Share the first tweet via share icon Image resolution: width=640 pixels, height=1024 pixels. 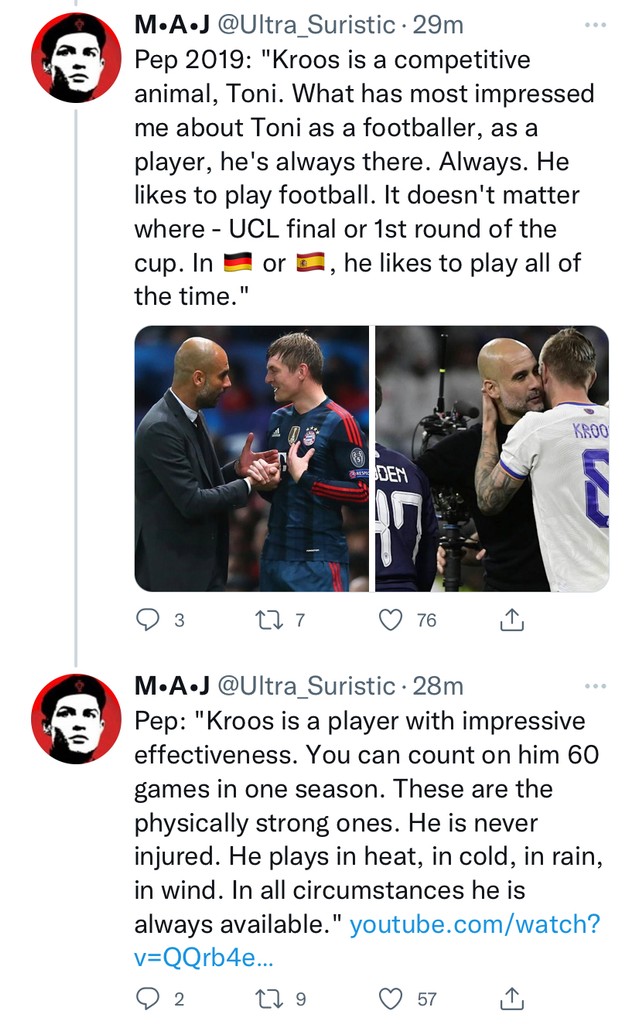point(512,619)
